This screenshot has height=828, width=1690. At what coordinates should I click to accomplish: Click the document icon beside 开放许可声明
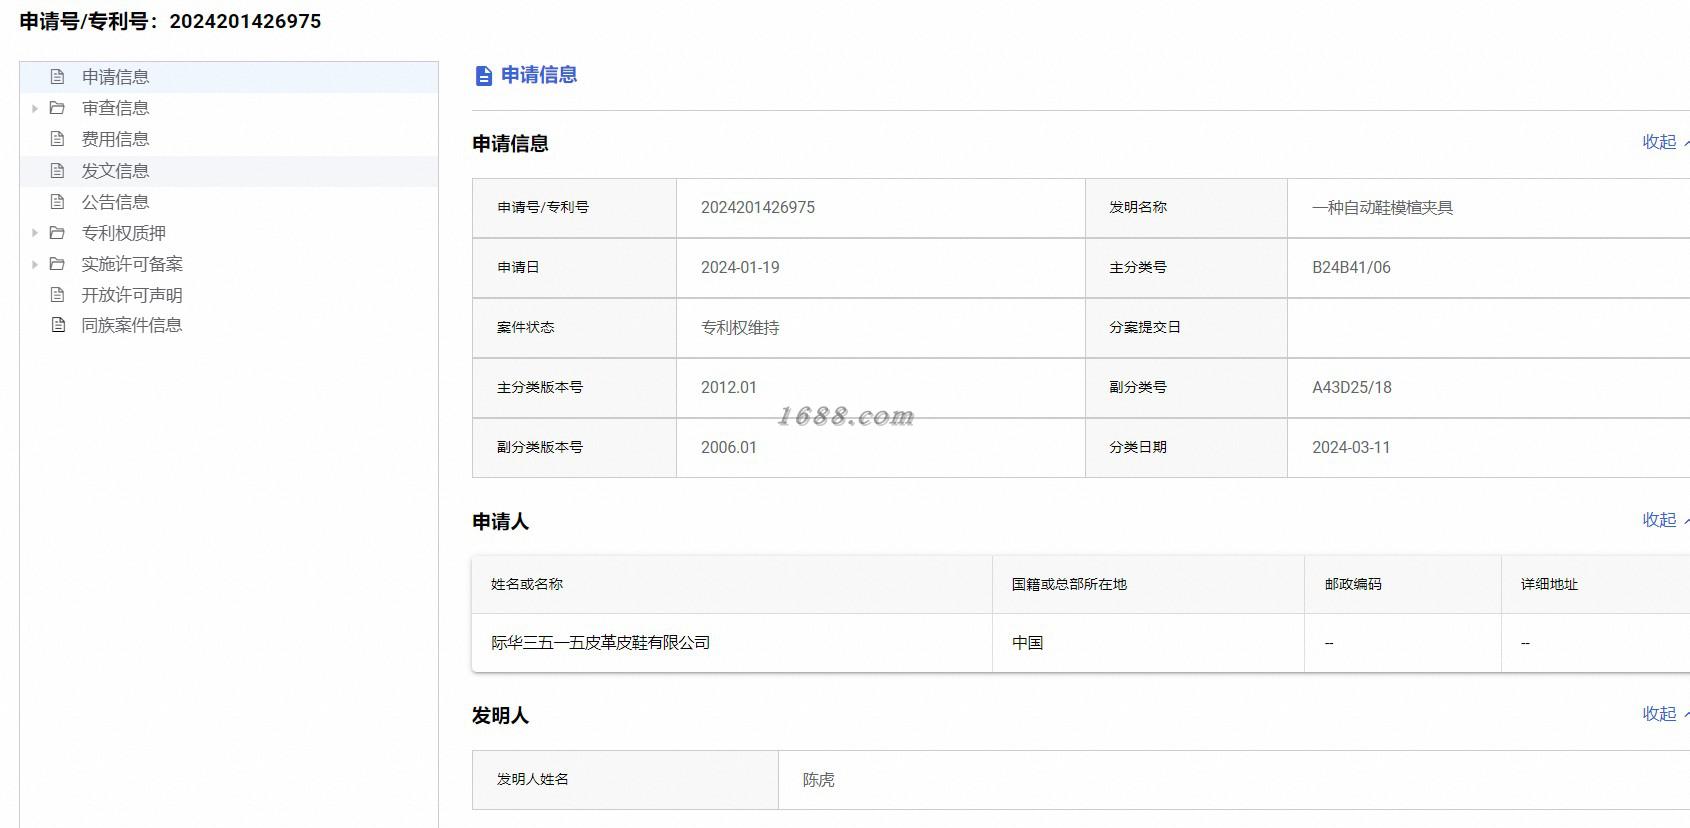click(x=58, y=295)
